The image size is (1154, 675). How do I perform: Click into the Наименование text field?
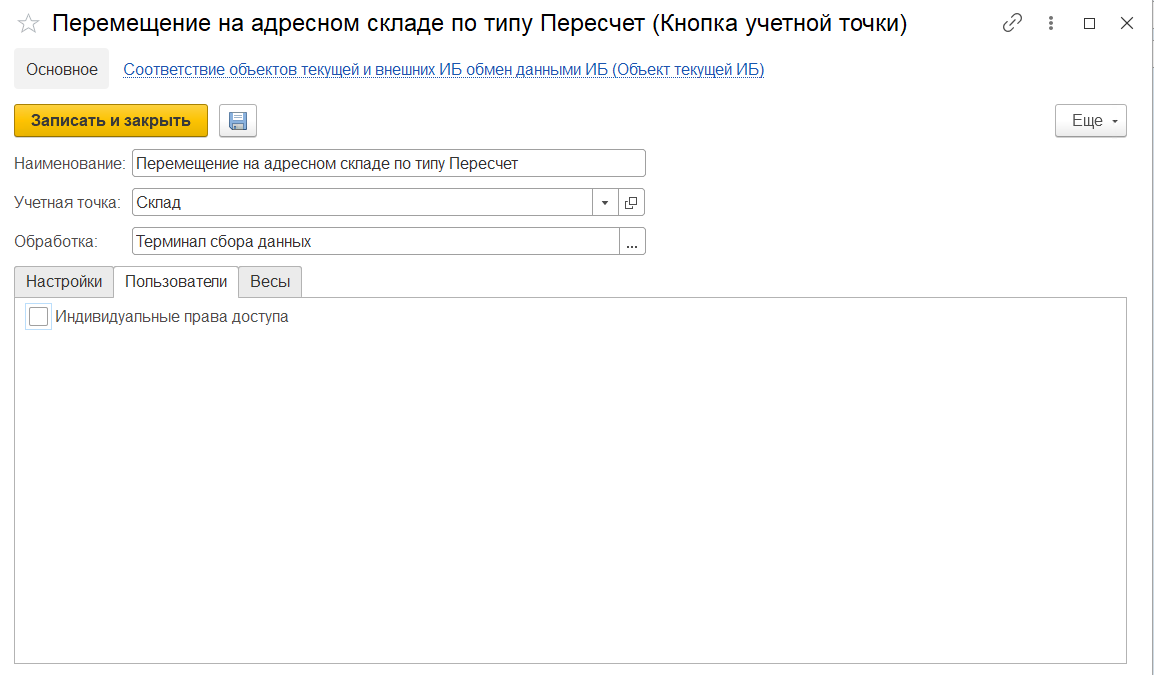tap(388, 163)
